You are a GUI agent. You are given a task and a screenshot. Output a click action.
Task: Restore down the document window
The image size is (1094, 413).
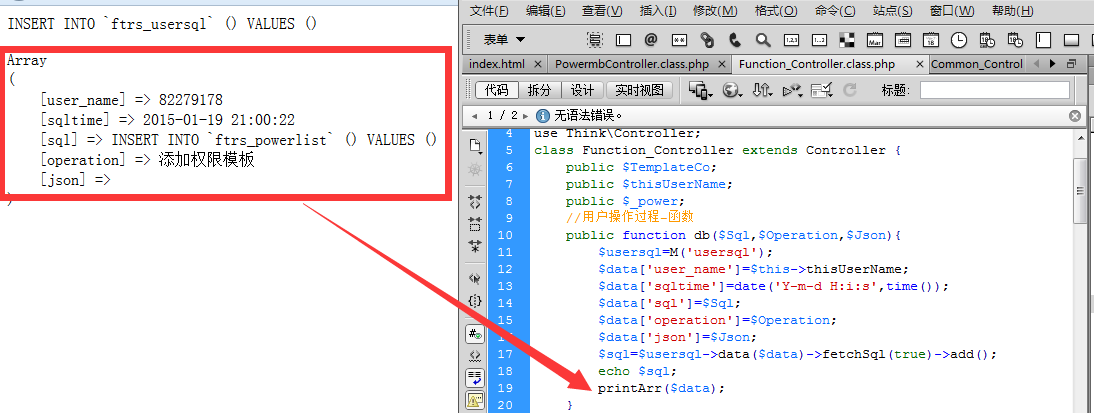point(1072,64)
